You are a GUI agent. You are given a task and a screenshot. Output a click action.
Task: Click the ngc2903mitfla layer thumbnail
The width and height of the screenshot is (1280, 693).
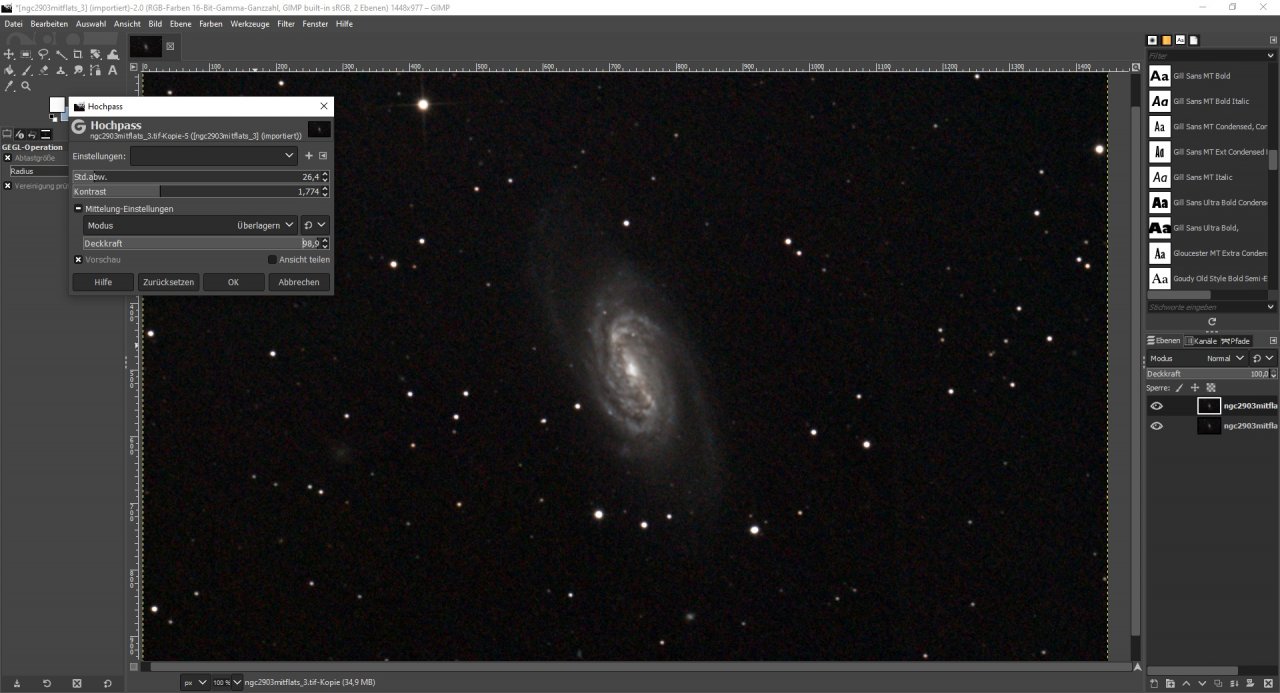pos(1209,405)
